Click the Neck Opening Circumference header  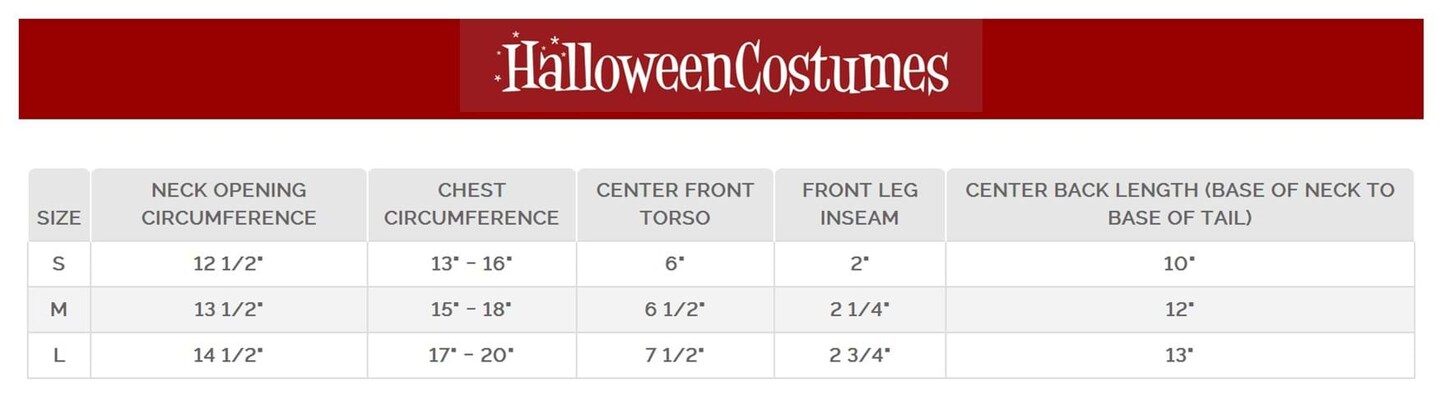[x=229, y=204]
